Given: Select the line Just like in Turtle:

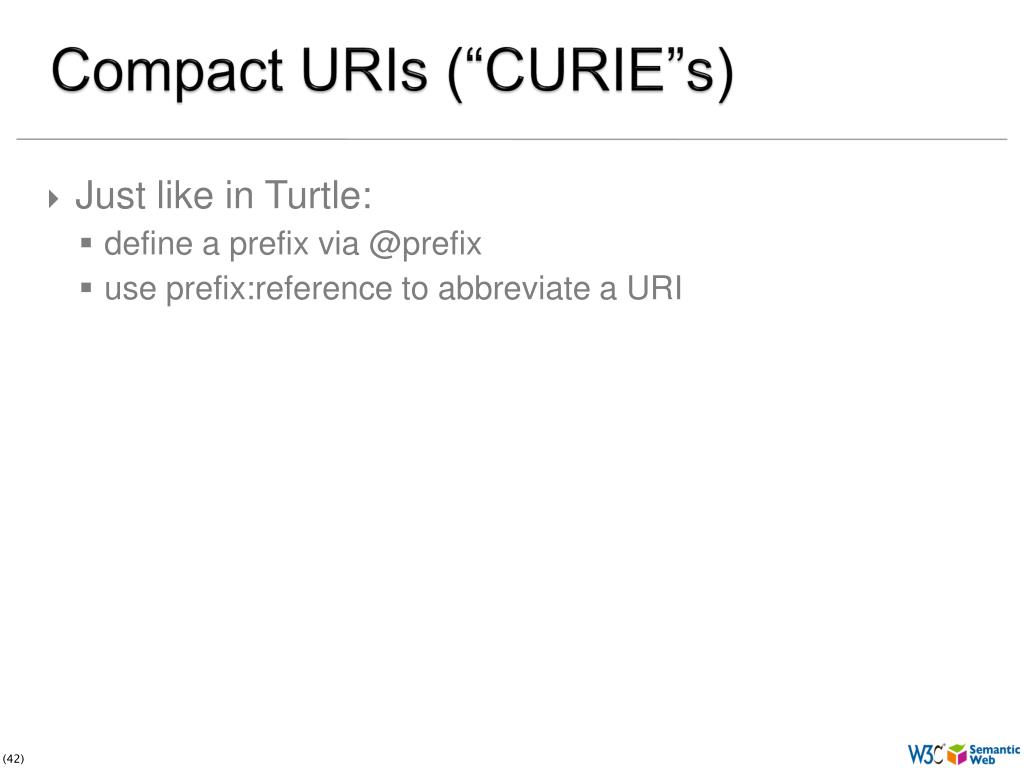Looking at the screenshot, I should pyautogui.click(x=223, y=195).
